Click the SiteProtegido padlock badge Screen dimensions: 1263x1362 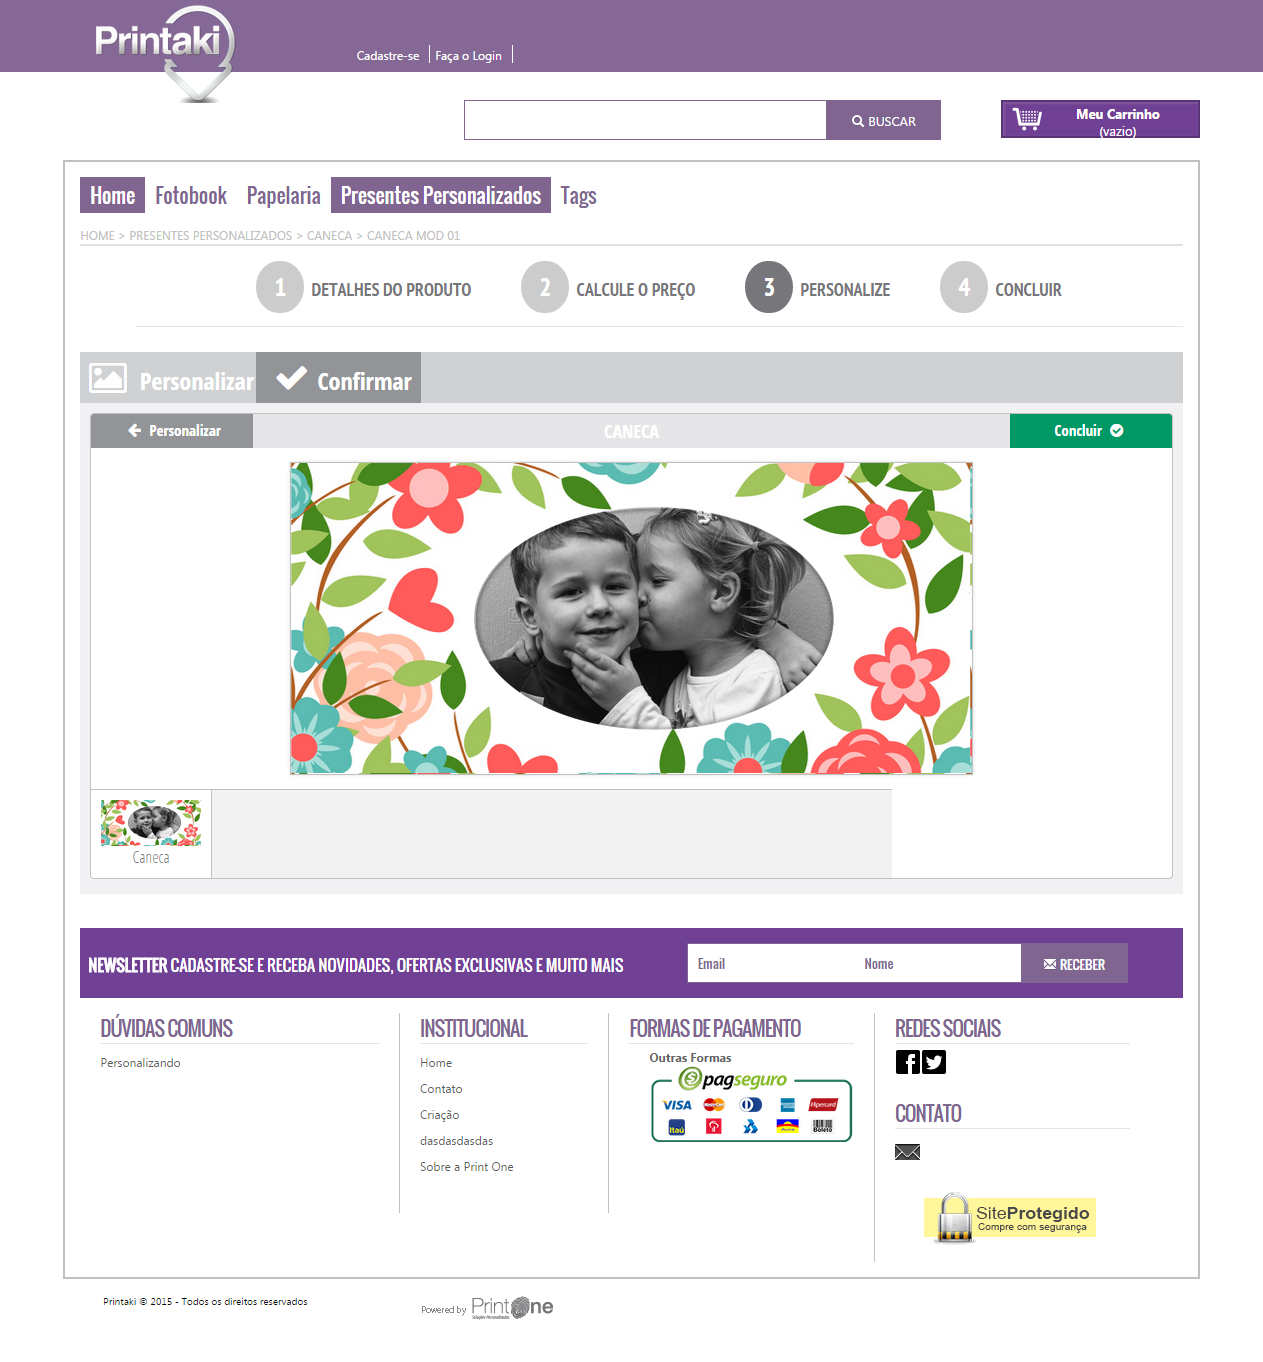(1010, 1218)
